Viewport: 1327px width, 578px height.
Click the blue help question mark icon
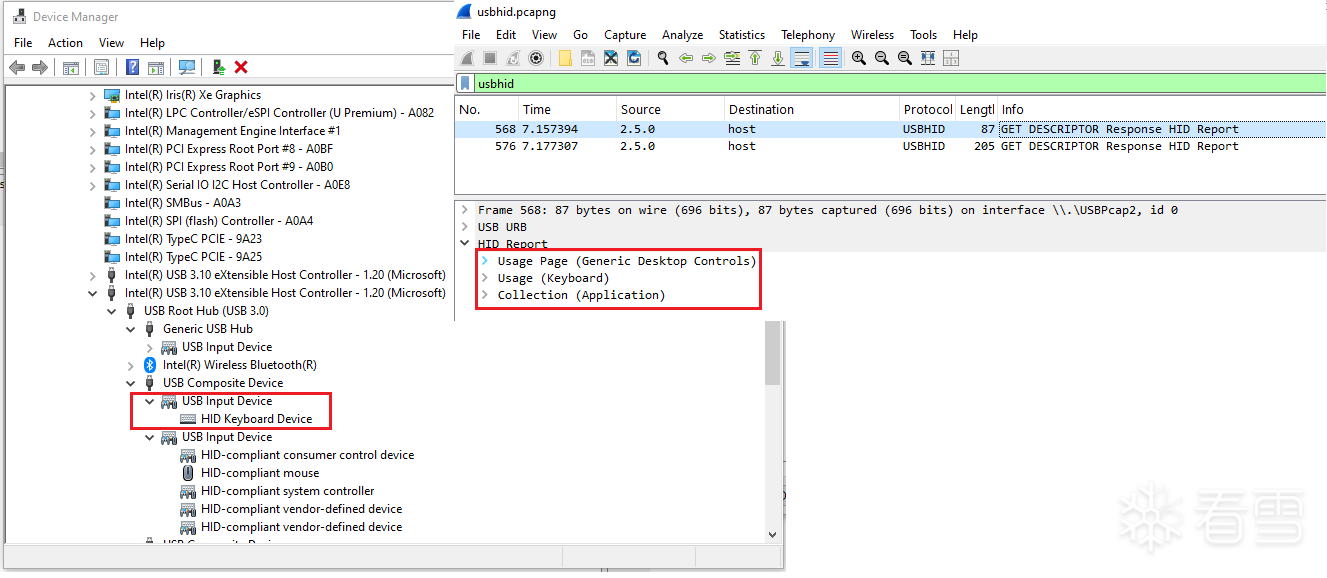coord(132,67)
